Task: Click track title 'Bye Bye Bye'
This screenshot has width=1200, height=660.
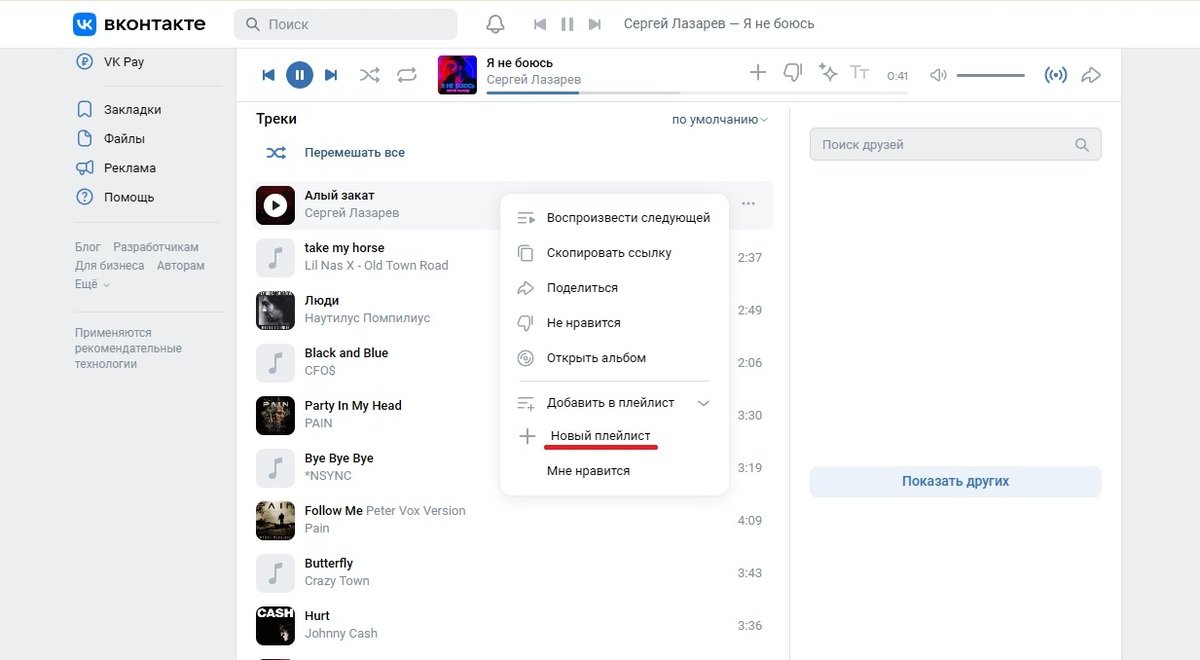Action: point(339,458)
